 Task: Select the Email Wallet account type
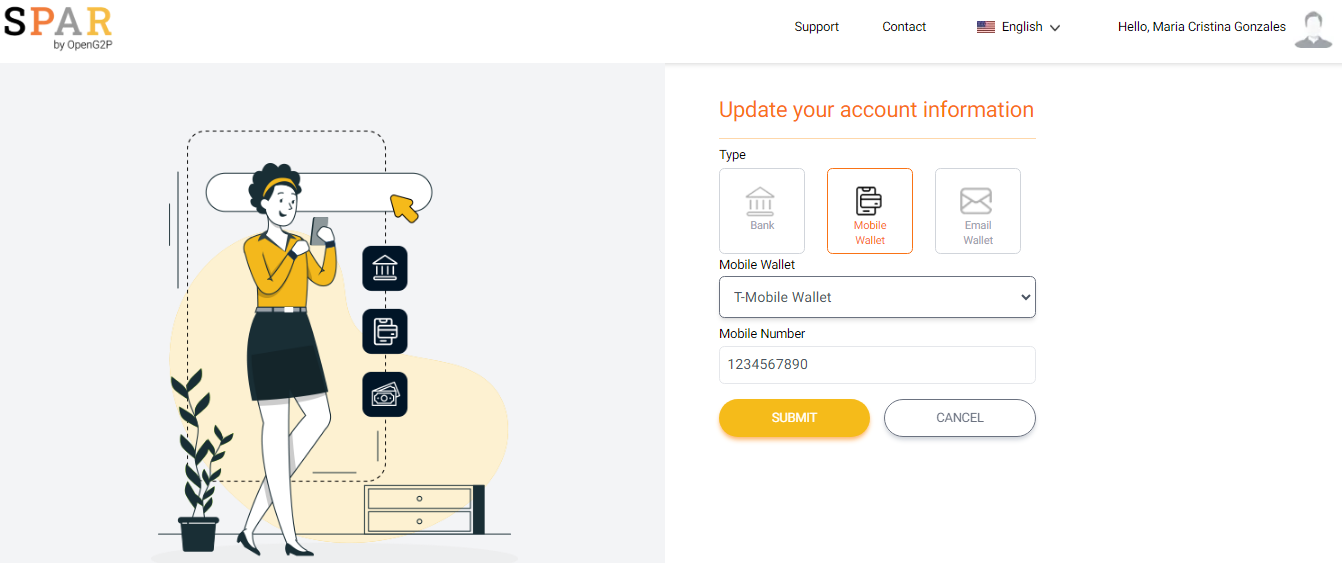978,211
